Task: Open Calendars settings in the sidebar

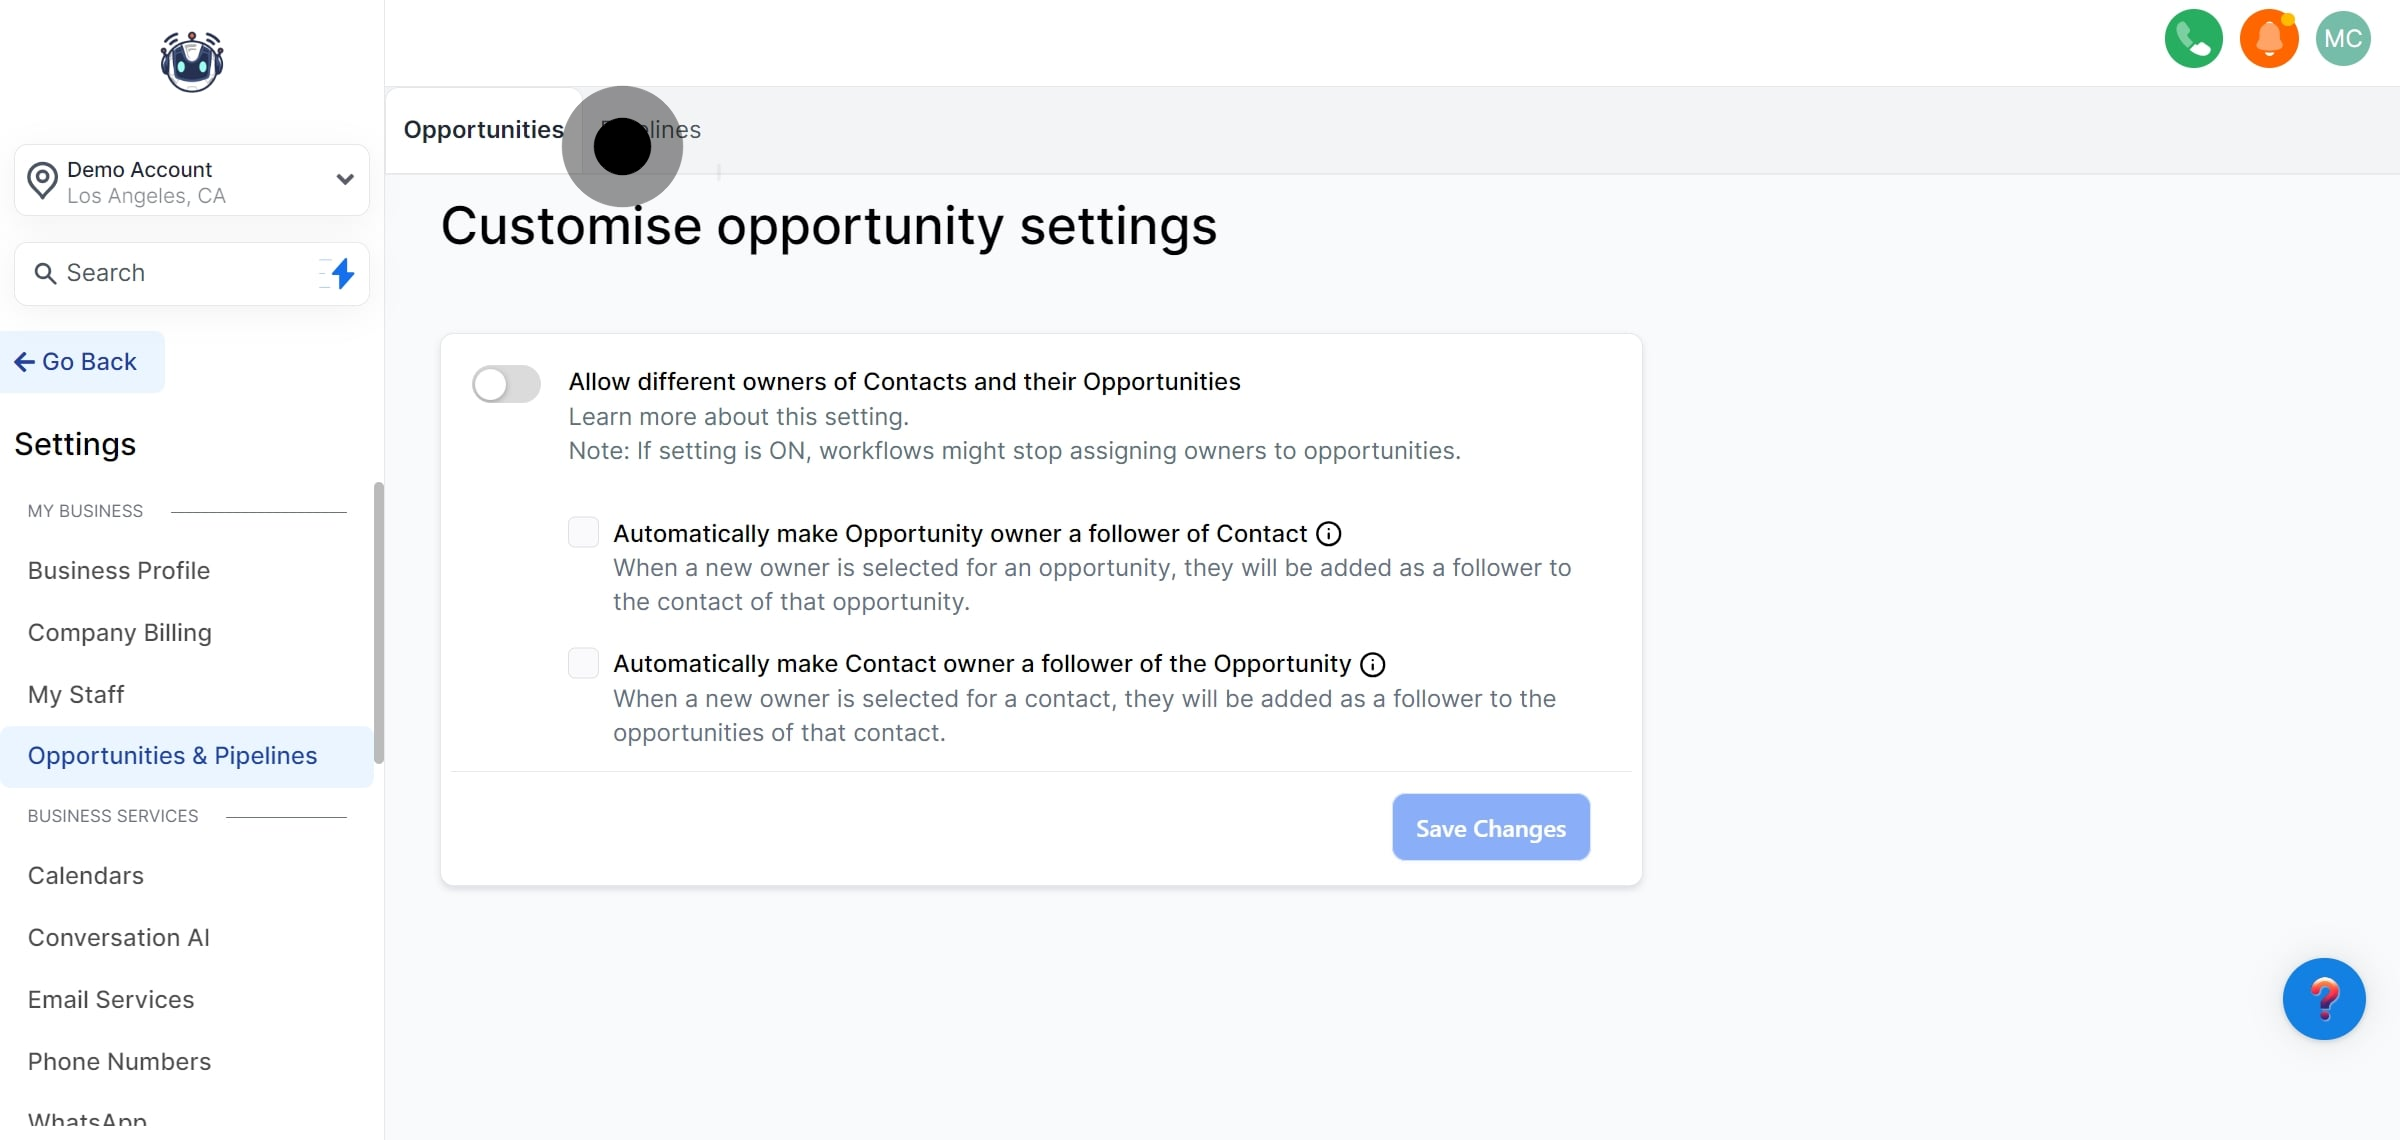Action: [x=86, y=875]
